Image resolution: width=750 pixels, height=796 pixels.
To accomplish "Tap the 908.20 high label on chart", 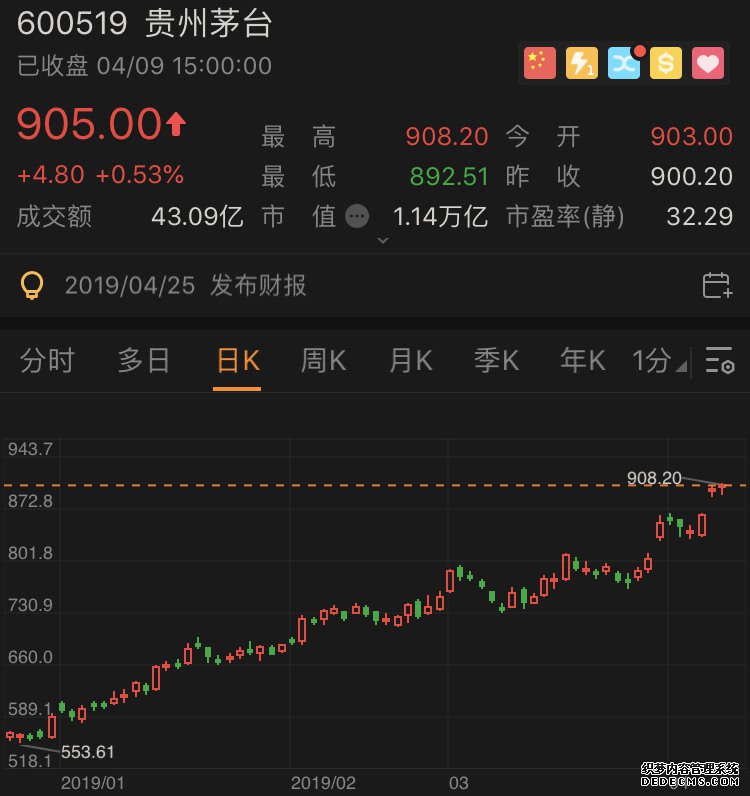I will tap(654, 478).
